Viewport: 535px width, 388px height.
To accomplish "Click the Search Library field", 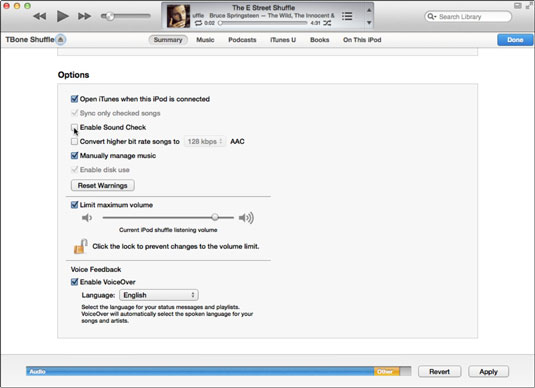I will tap(468, 16).
